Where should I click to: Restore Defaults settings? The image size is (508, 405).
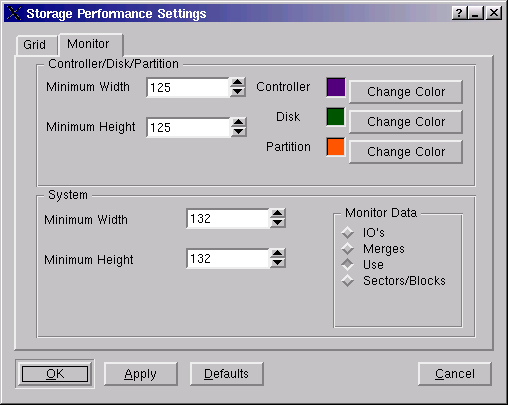pos(226,374)
